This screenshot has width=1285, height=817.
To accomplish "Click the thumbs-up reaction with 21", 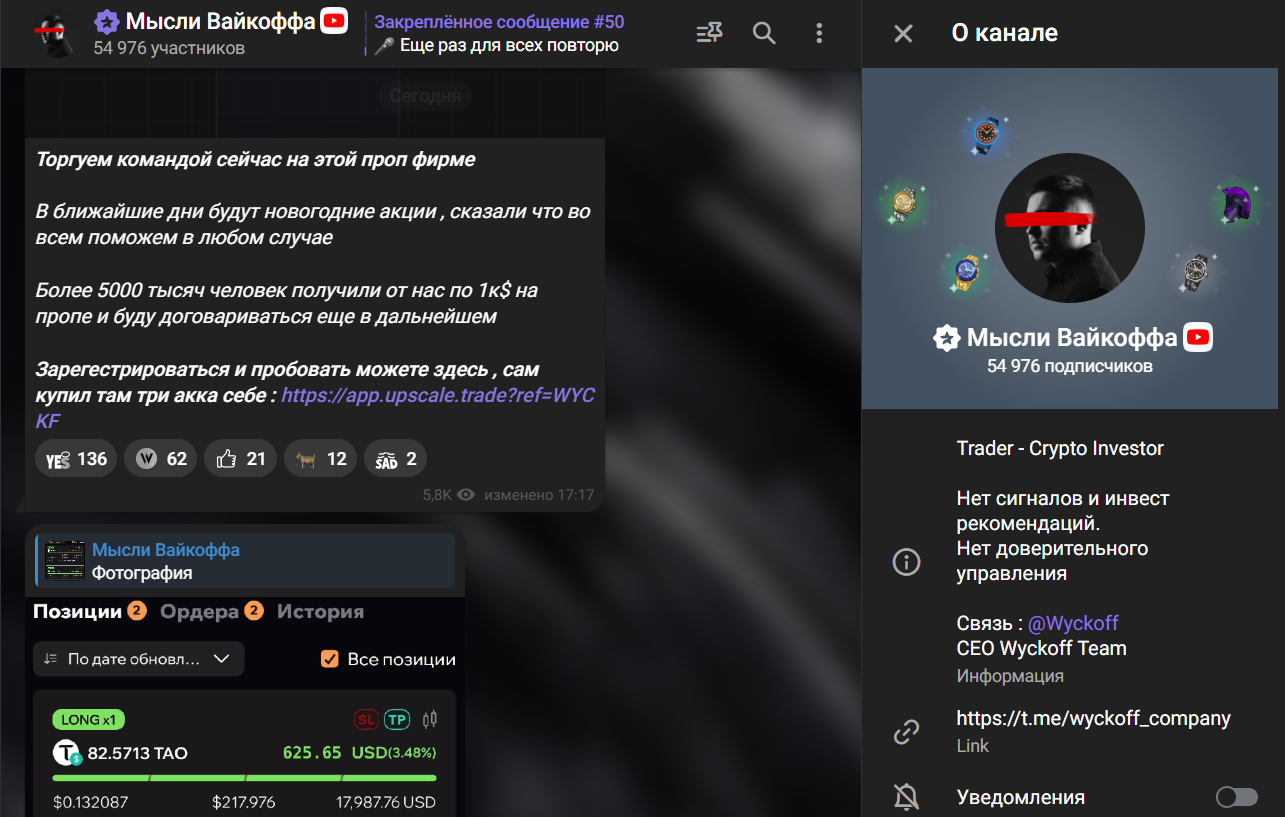I will click(x=240, y=459).
